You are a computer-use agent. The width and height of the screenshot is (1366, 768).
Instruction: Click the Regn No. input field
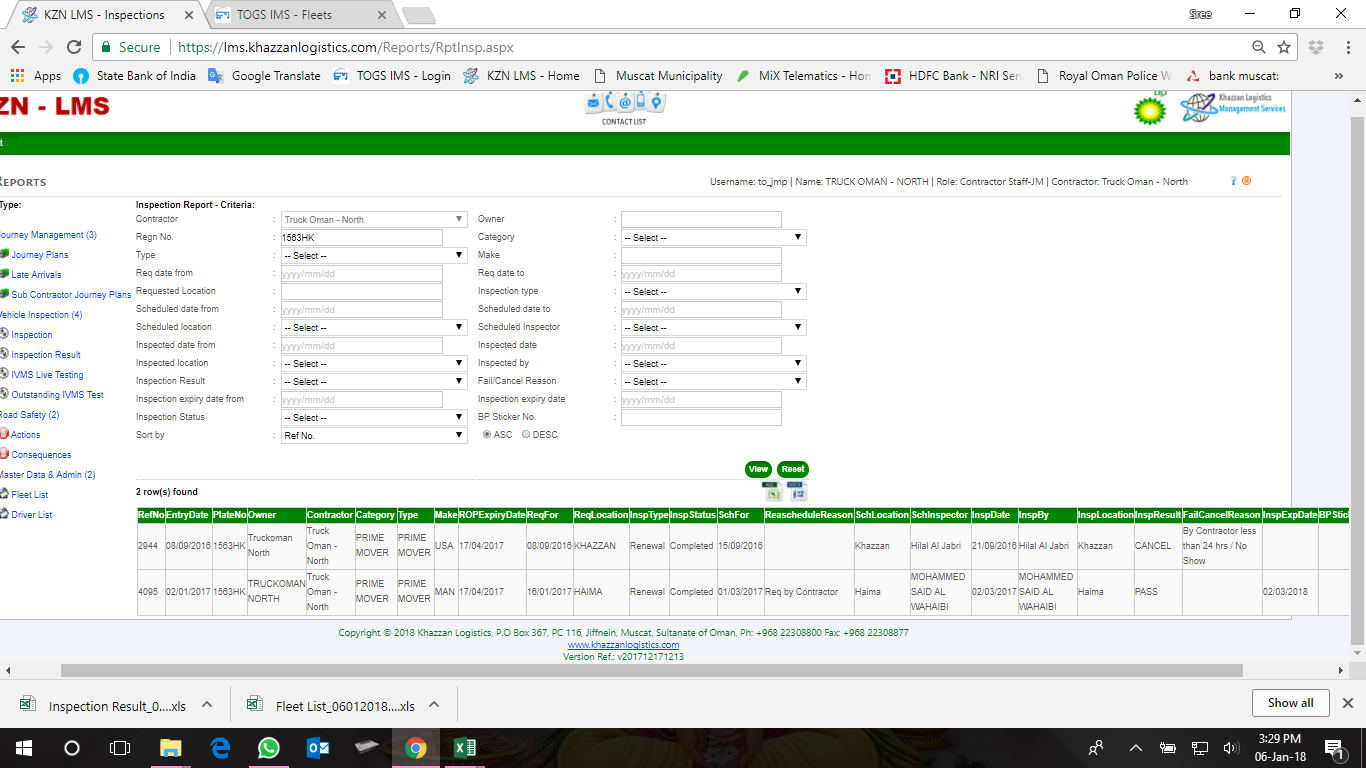361,238
